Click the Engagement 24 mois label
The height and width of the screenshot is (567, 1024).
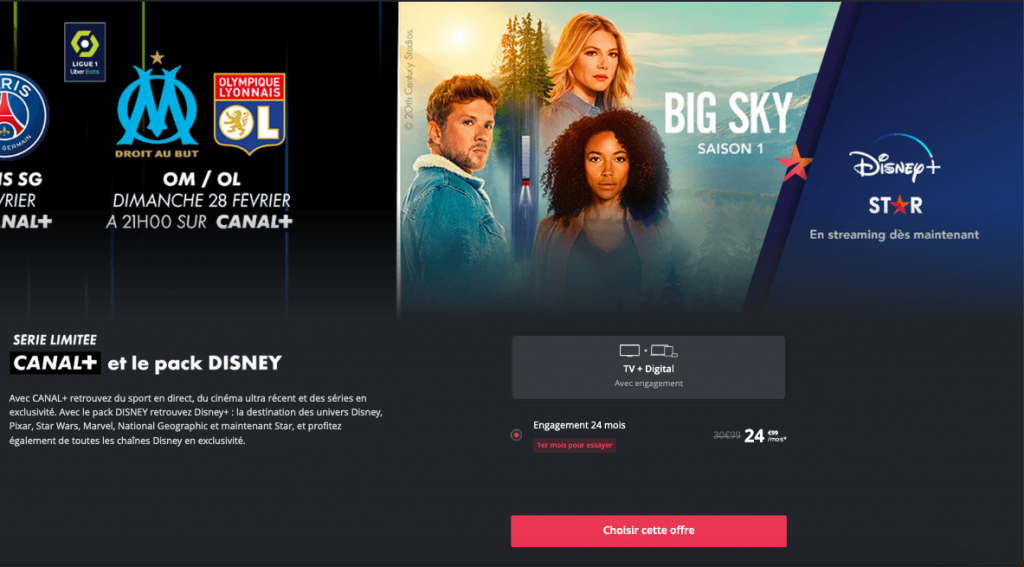pos(579,425)
